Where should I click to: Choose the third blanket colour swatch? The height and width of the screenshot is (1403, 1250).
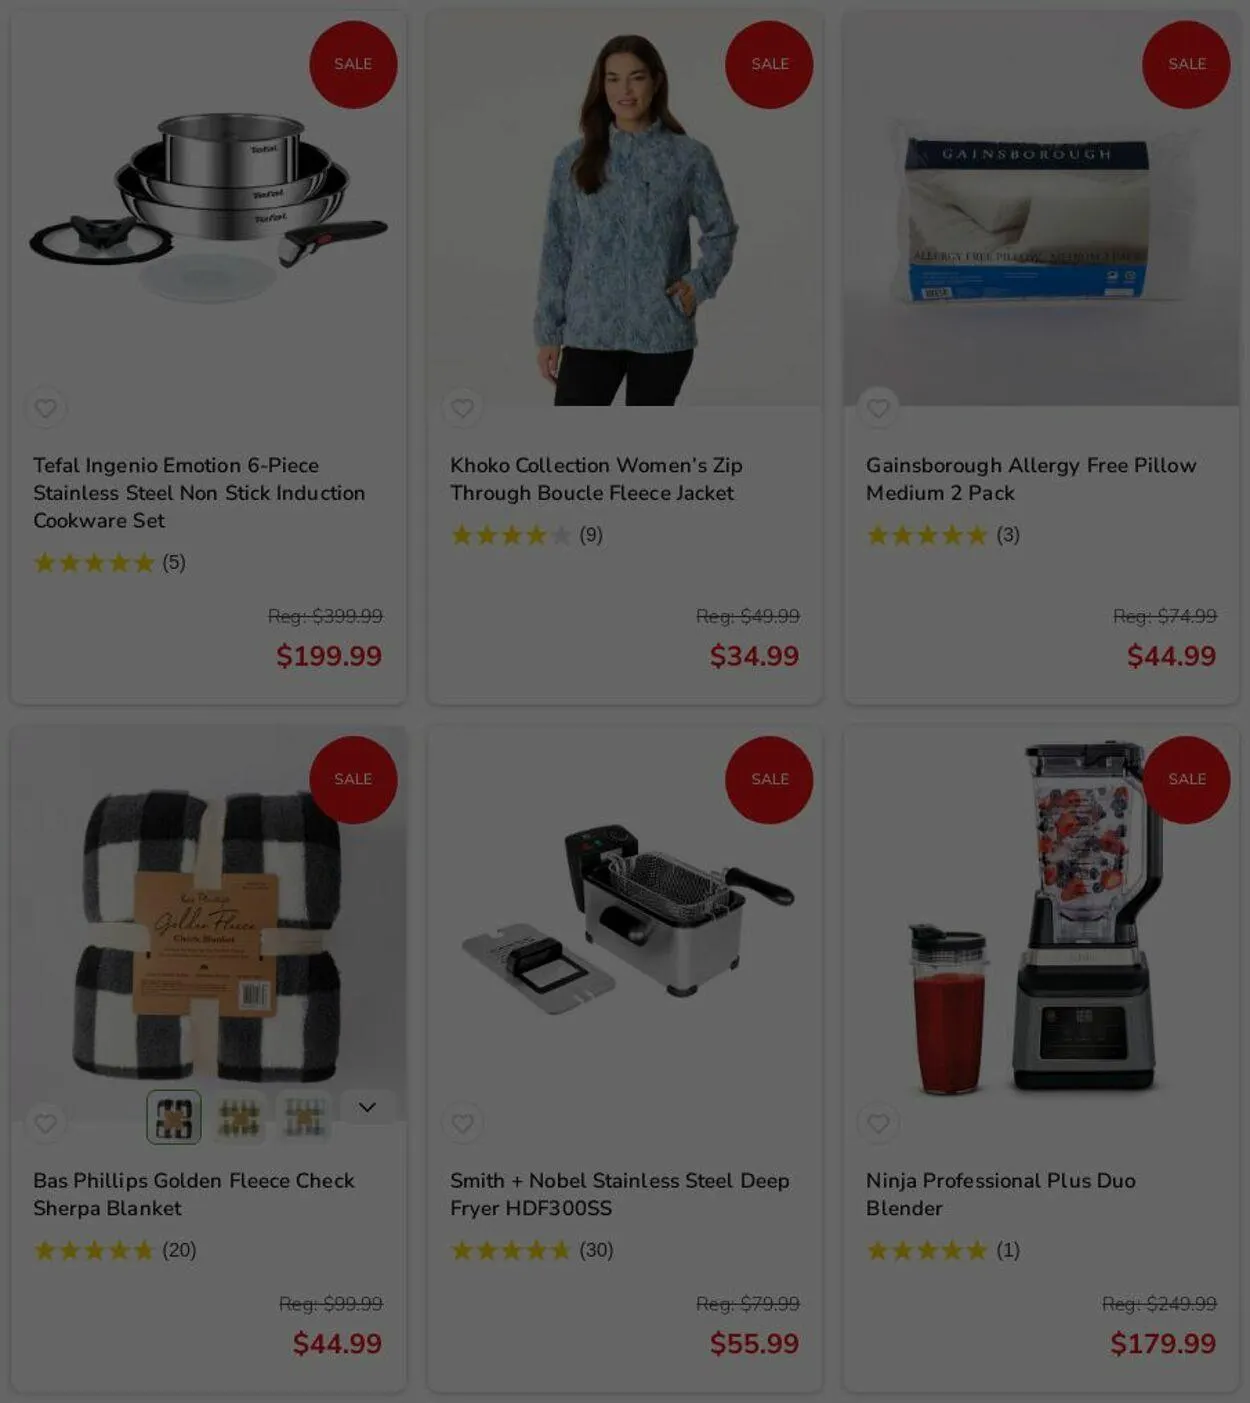(x=304, y=1117)
